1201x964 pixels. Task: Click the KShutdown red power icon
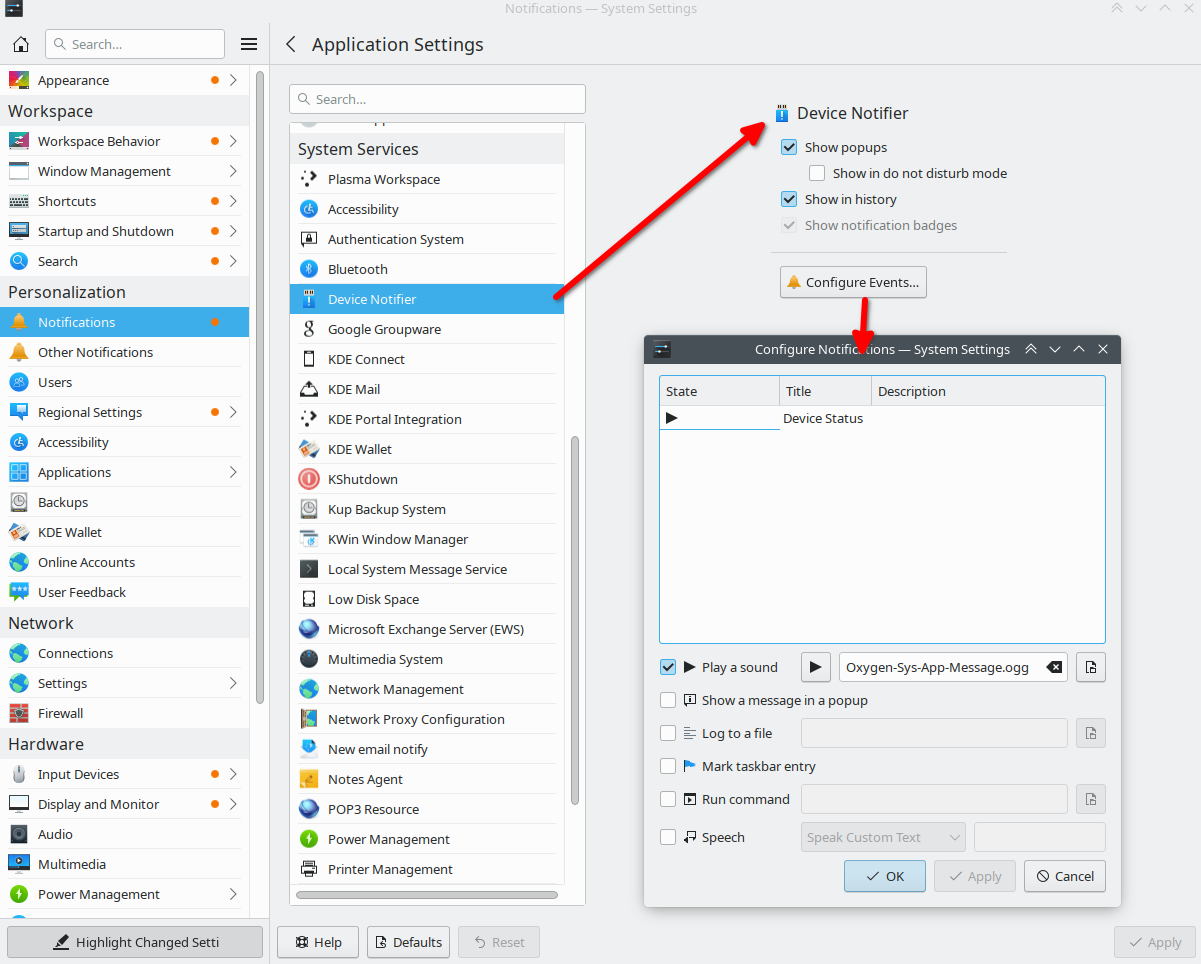pos(309,479)
